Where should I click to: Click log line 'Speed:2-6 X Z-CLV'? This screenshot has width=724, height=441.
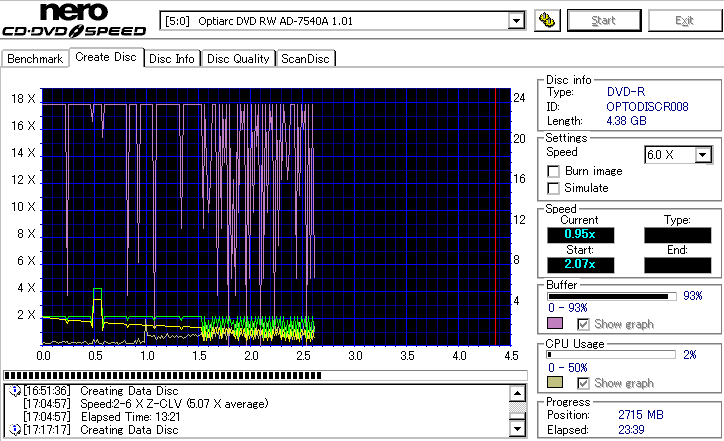point(174,404)
